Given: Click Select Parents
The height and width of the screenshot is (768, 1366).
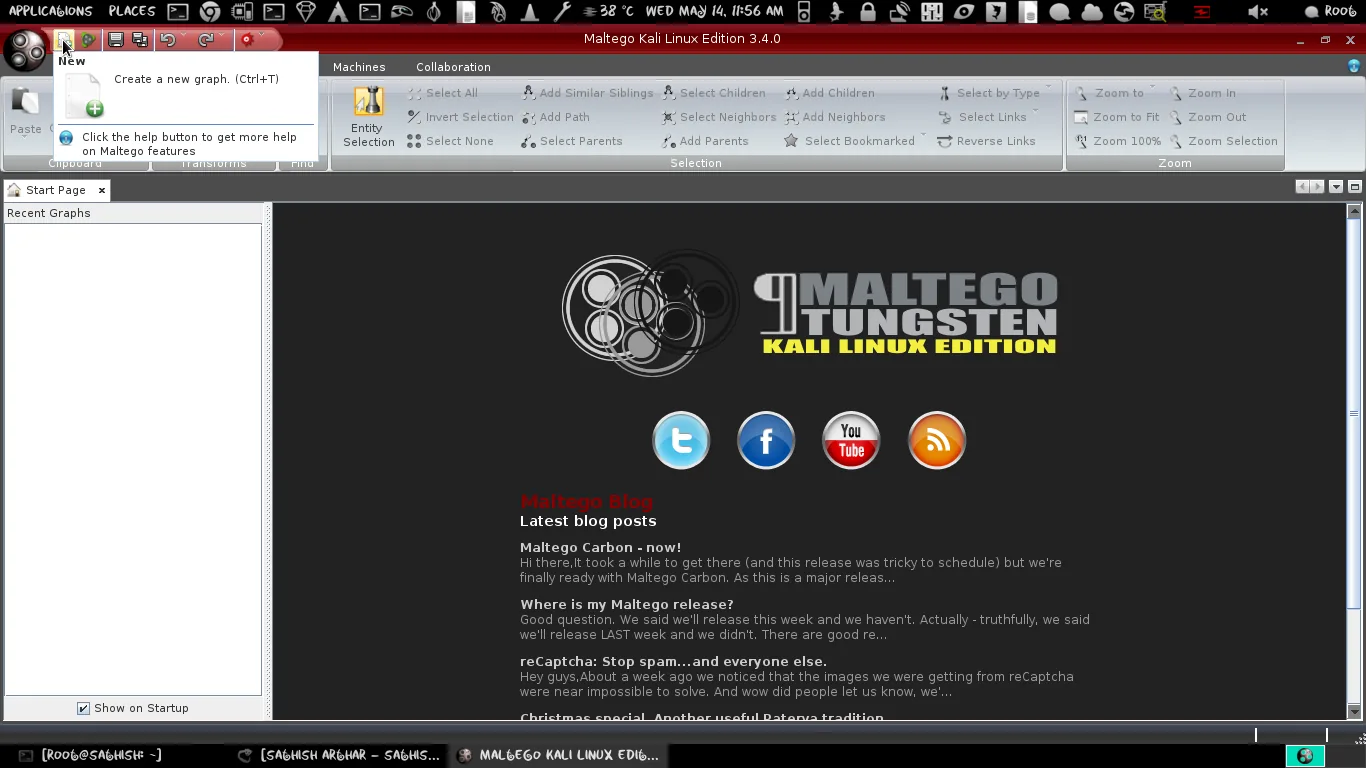Looking at the screenshot, I should click(x=572, y=141).
